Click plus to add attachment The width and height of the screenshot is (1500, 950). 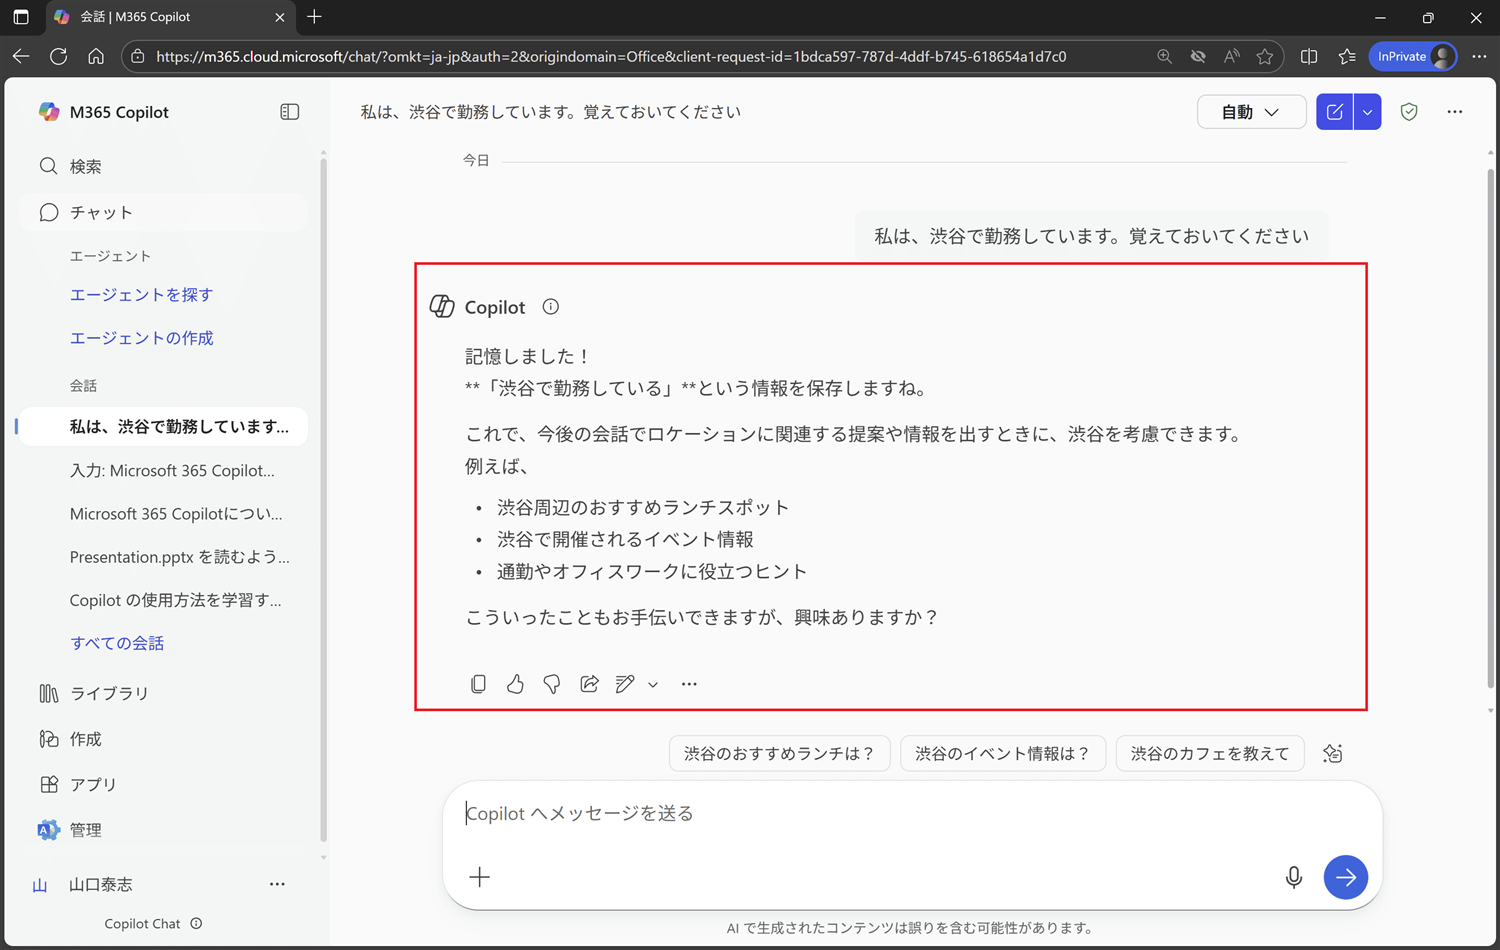click(x=480, y=877)
